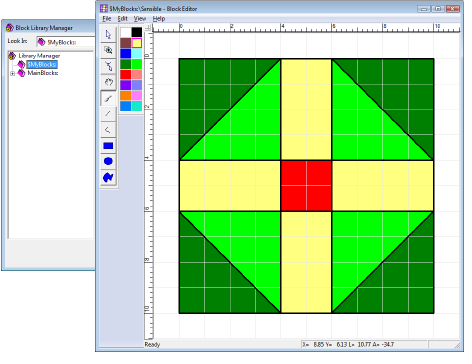Open the File menu
Screen dimensions: 472x364
click(x=107, y=19)
